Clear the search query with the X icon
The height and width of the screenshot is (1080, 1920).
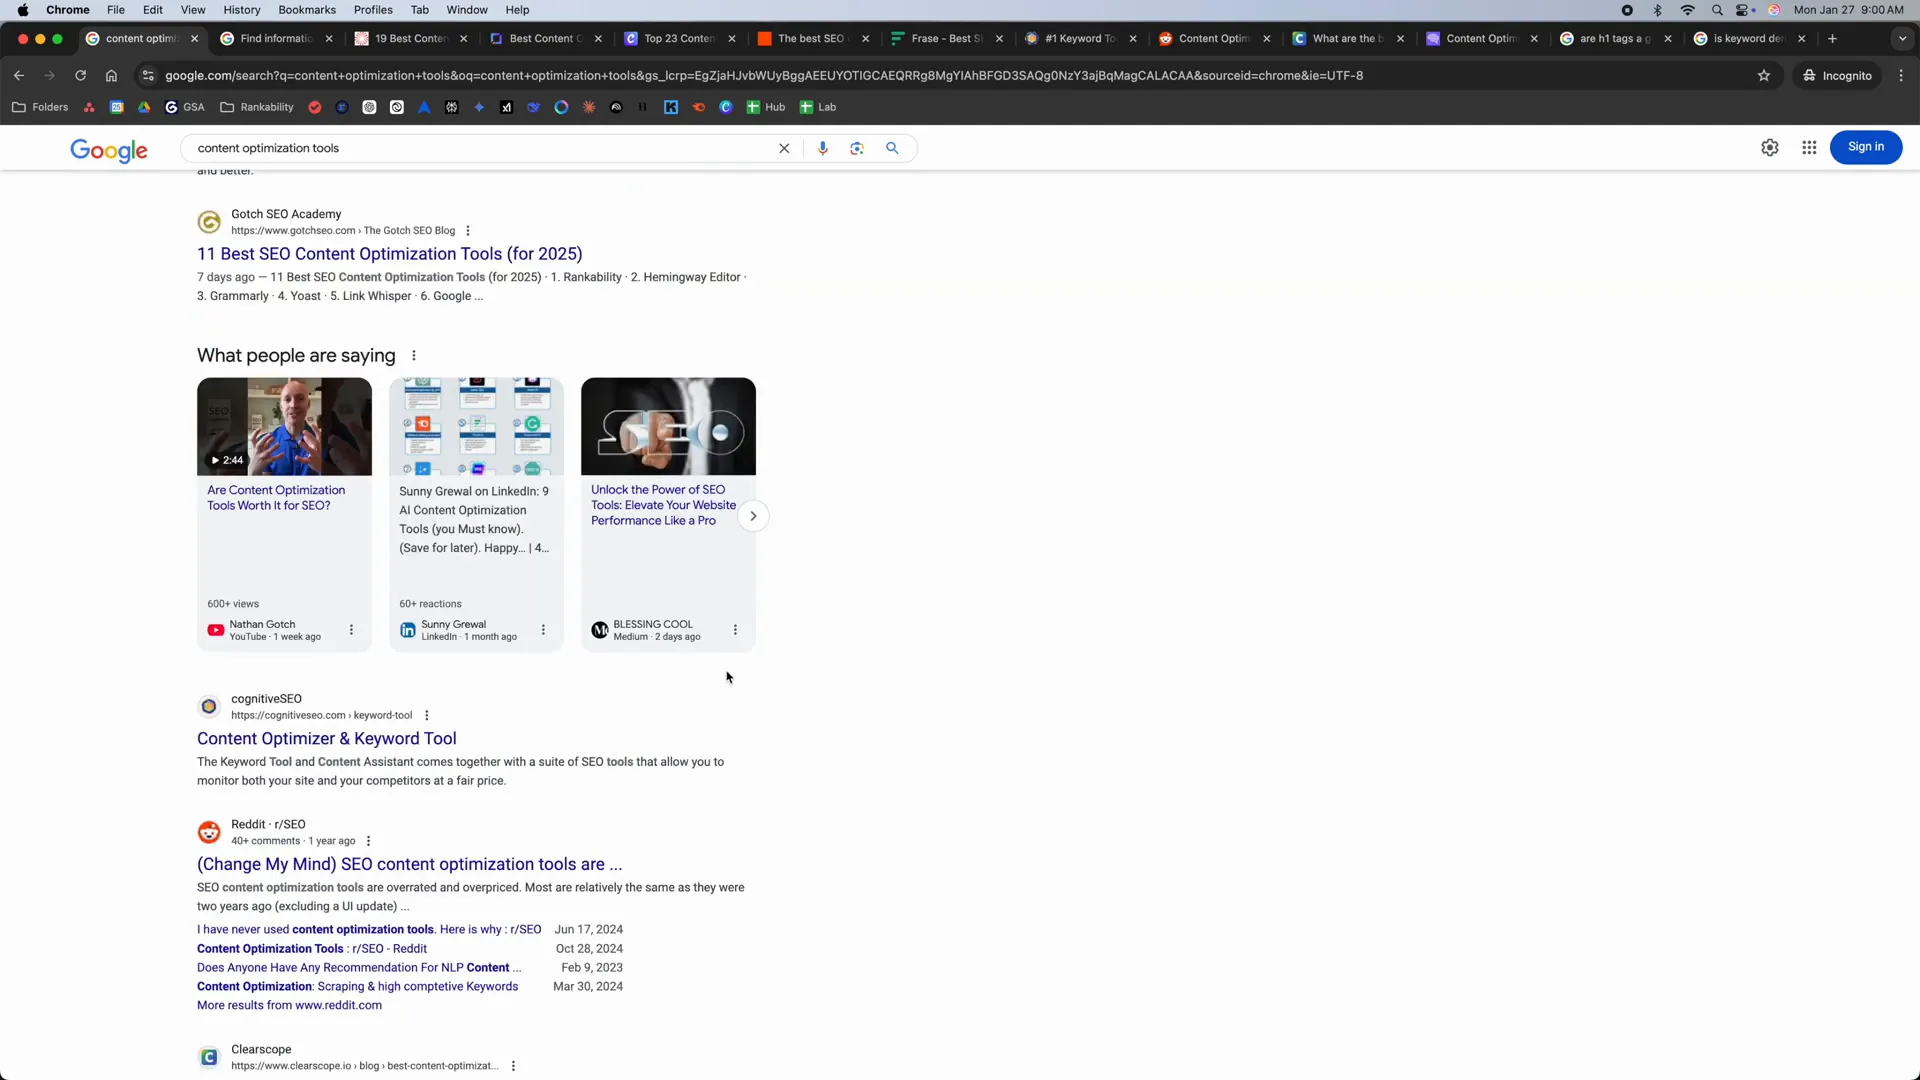[784, 147]
